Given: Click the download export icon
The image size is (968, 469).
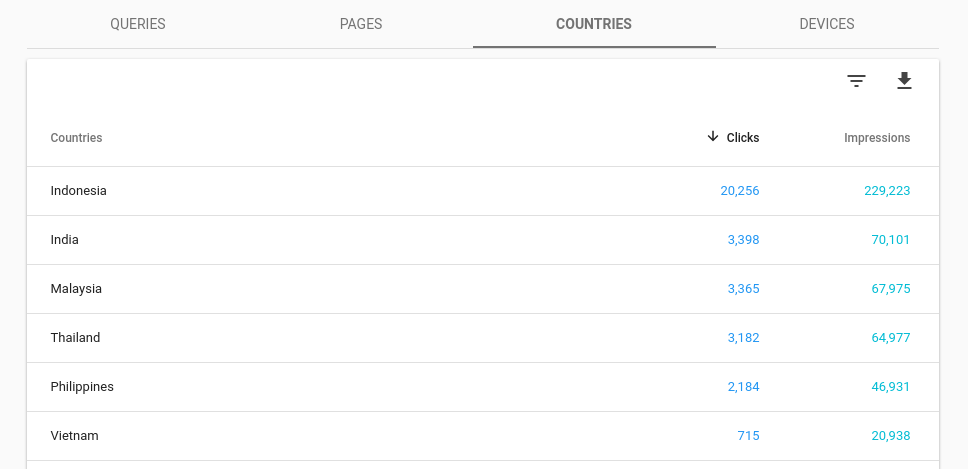Looking at the screenshot, I should click(904, 81).
